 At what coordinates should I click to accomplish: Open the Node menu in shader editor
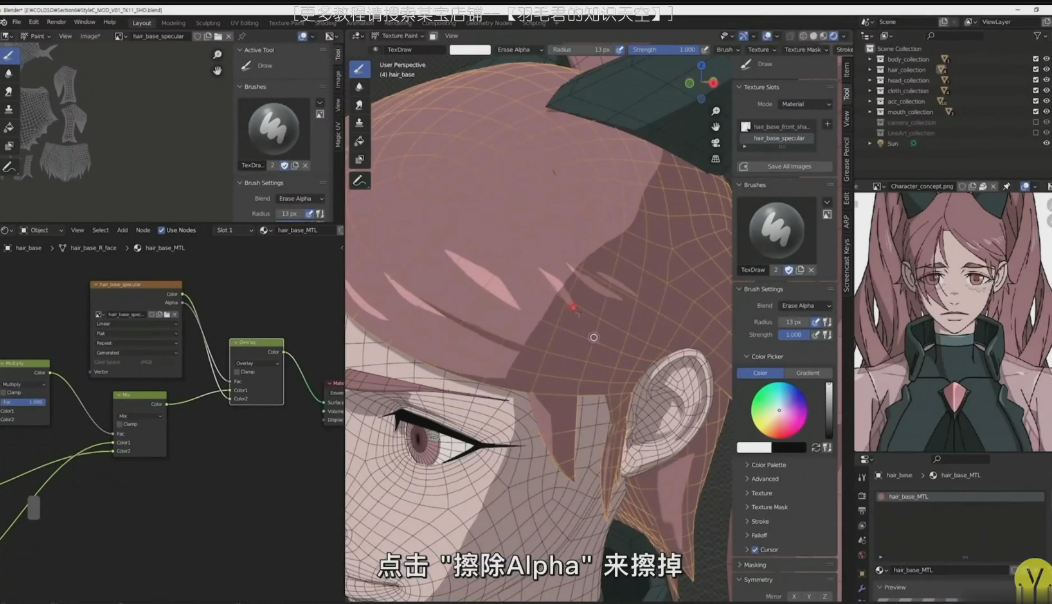(x=143, y=230)
